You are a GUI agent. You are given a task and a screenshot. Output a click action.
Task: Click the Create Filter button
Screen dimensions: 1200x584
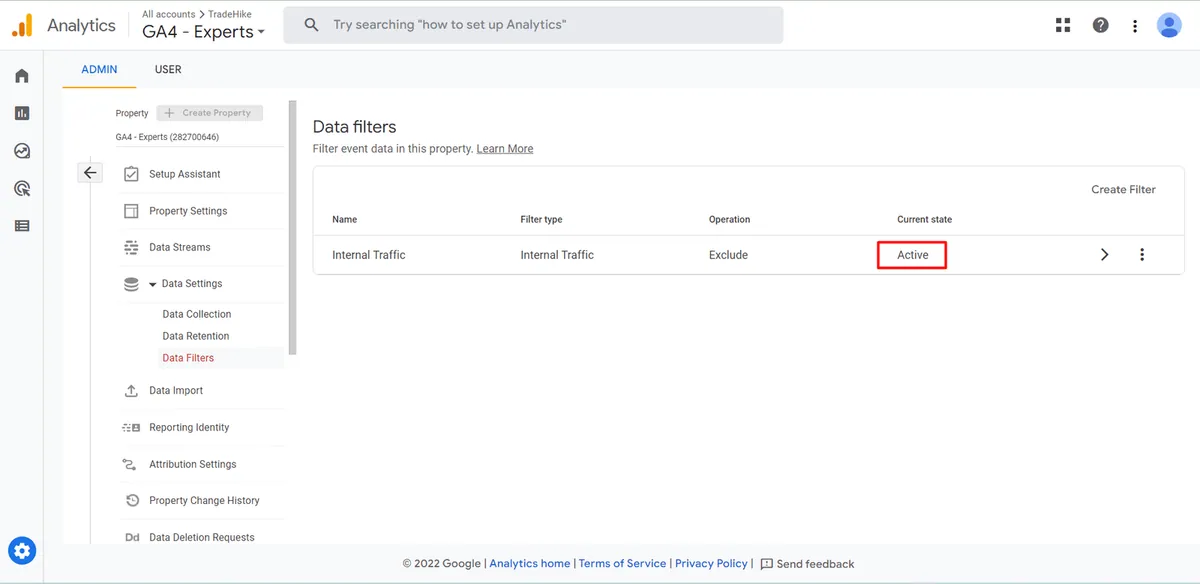click(x=1123, y=189)
